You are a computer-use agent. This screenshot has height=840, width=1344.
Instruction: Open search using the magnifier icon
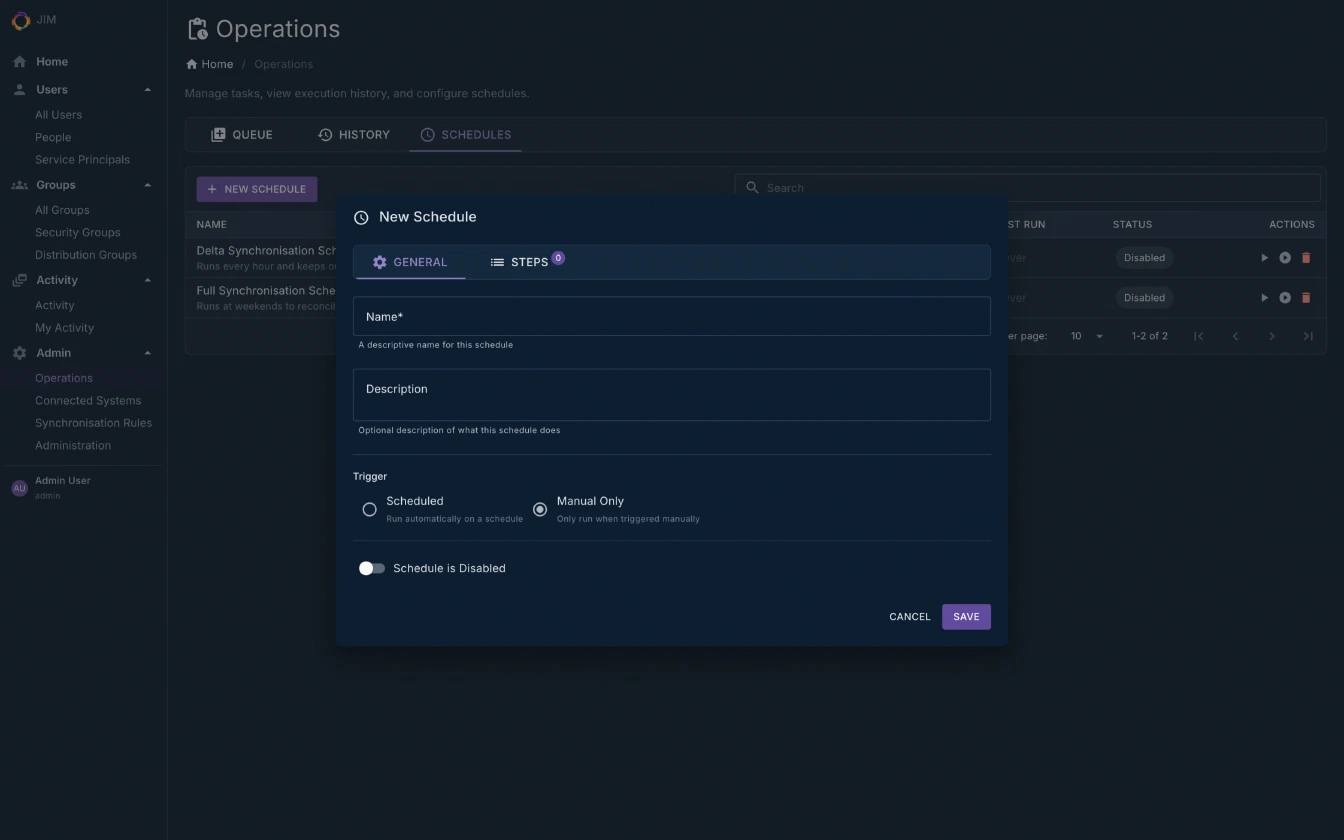click(753, 187)
